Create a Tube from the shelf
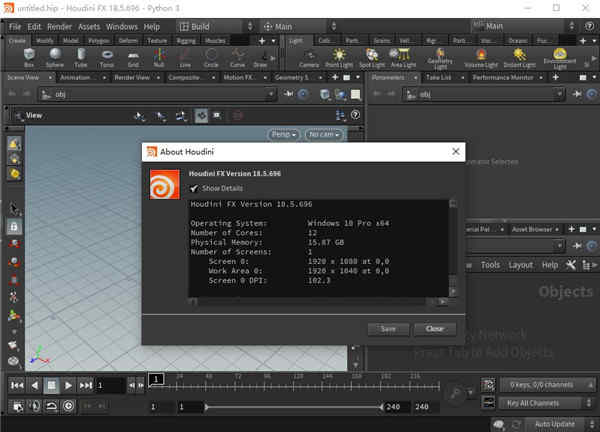This screenshot has height=432, width=600. click(81, 58)
